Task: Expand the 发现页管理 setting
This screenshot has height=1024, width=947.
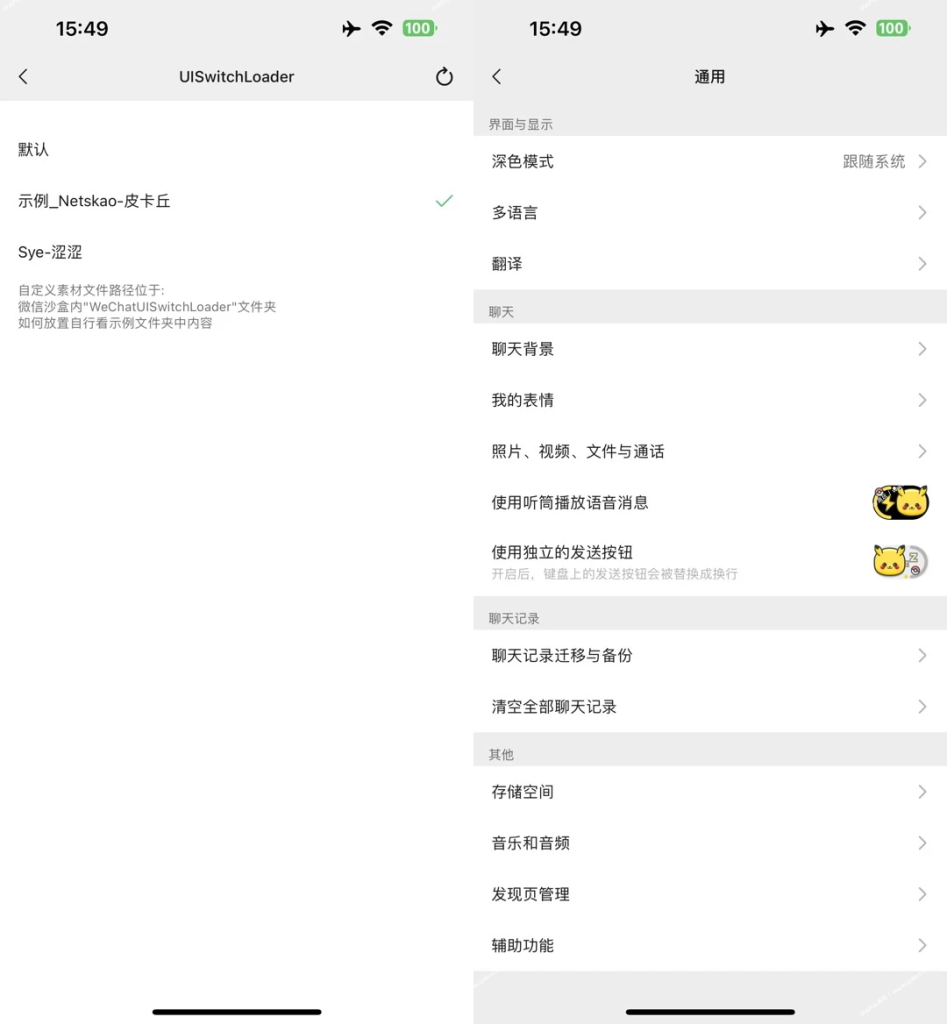Action: point(710,894)
